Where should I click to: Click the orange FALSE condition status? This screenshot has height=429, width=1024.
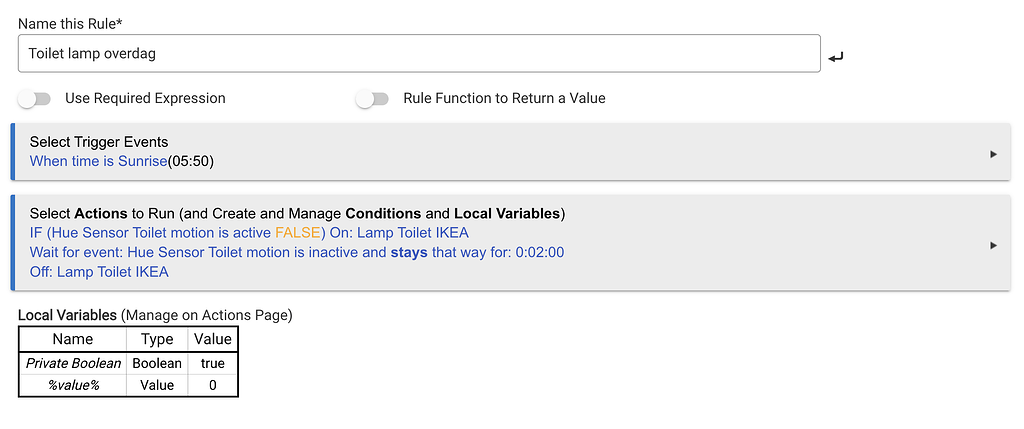point(299,233)
